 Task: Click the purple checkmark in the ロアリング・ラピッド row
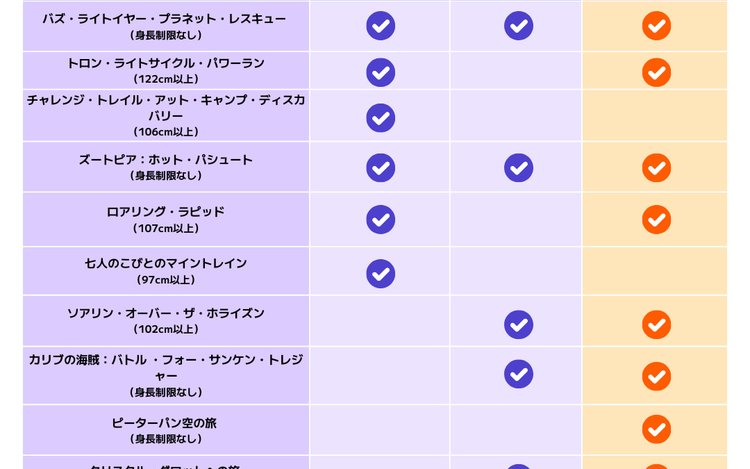point(380,219)
